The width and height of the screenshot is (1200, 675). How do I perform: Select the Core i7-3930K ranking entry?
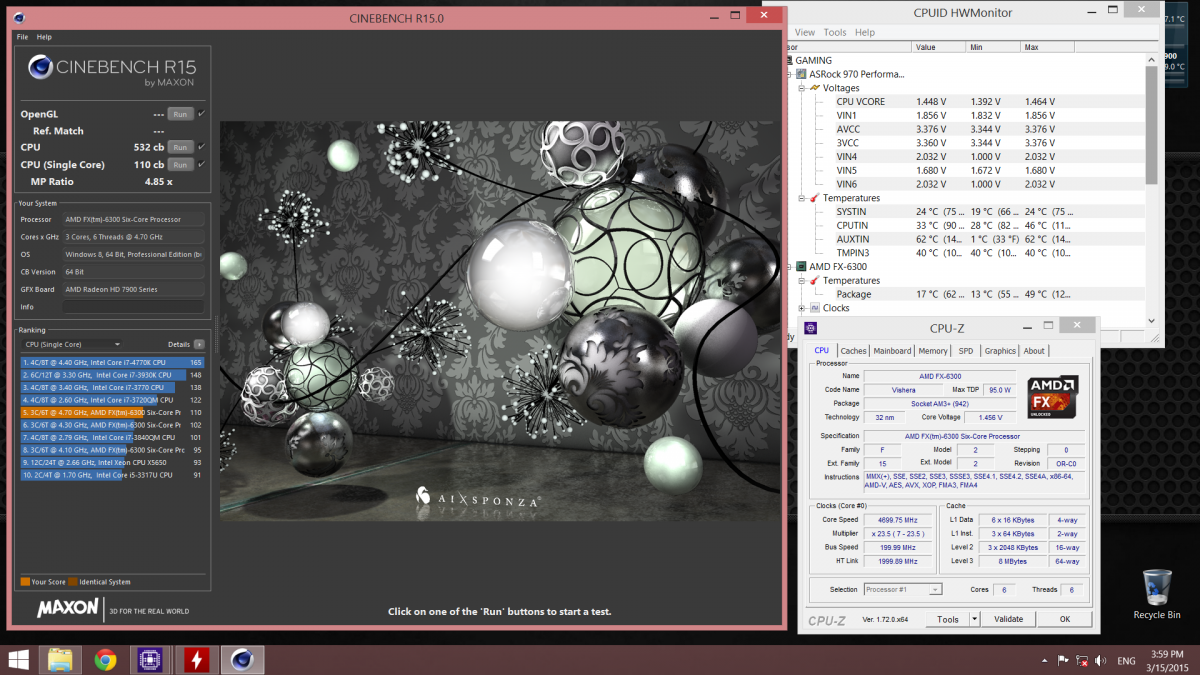coord(113,375)
